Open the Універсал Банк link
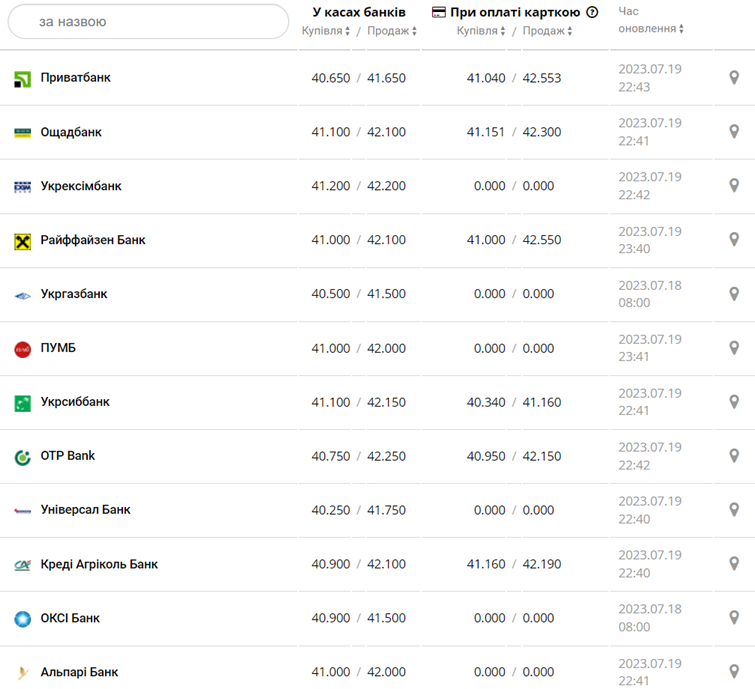 click(x=85, y=510)
